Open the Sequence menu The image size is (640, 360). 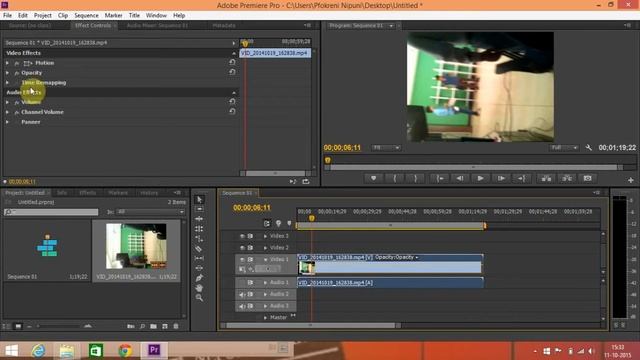point(86,15)
